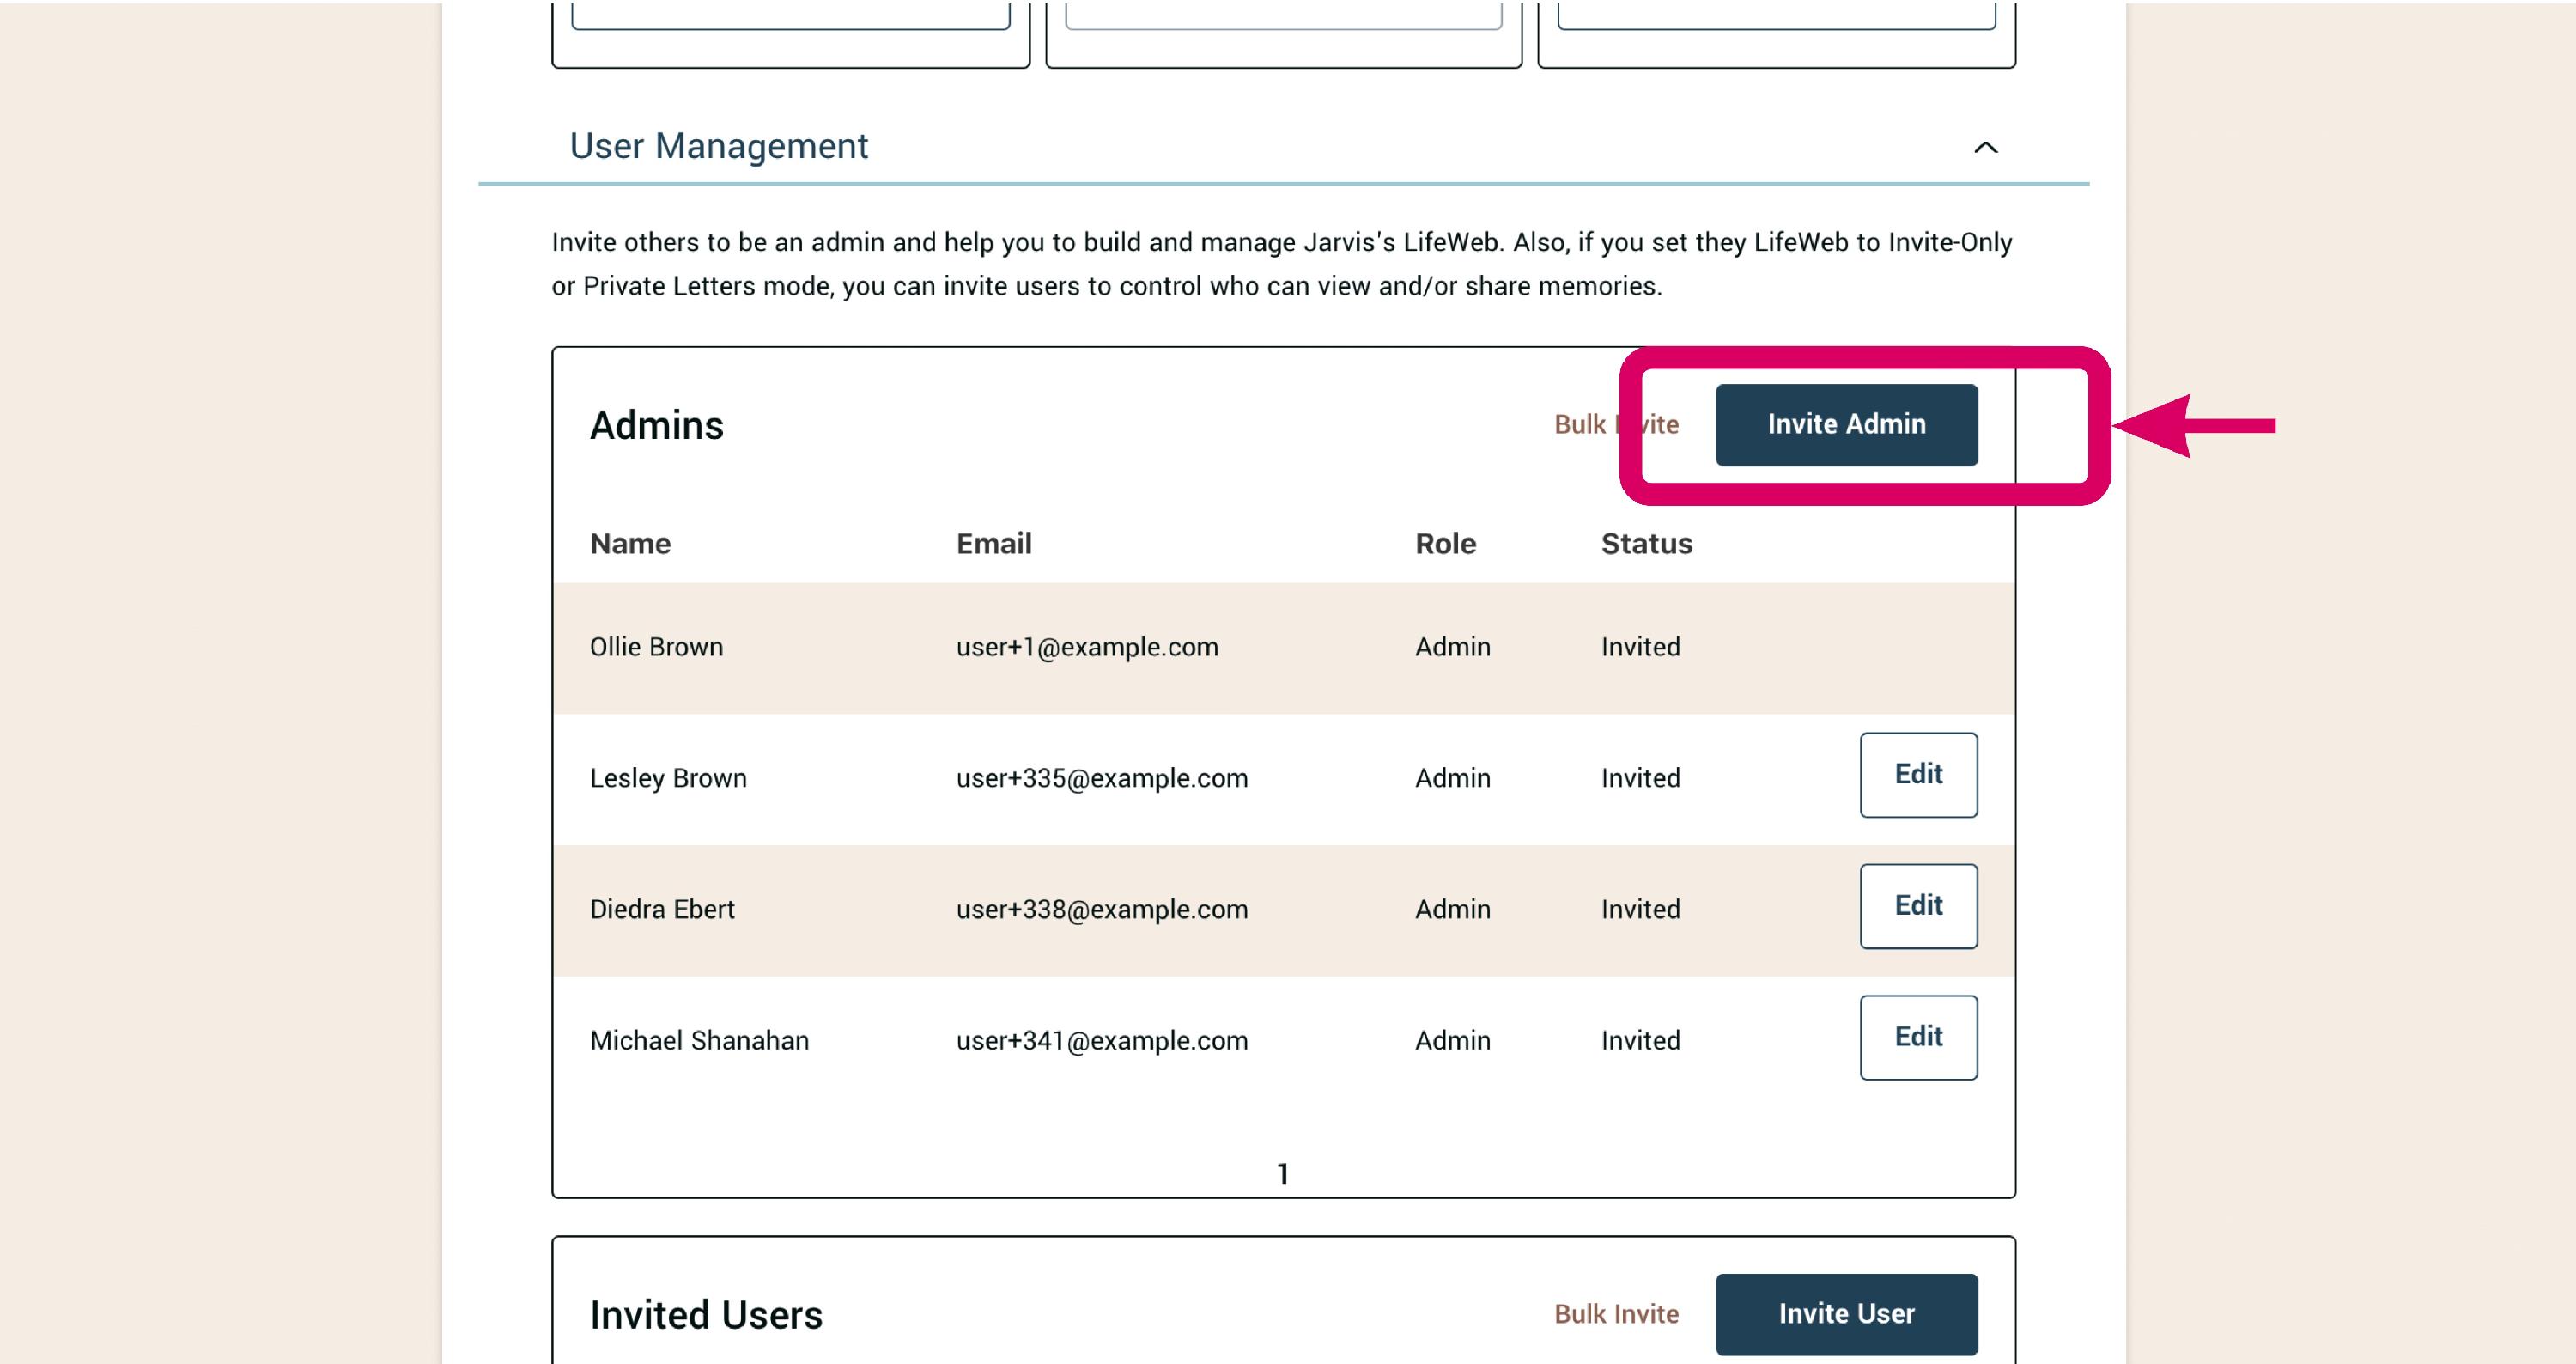The height and width of the screenshot is (1364, 2576).
Task: Sort admins by the Role column
Action: coord(1445,543)
